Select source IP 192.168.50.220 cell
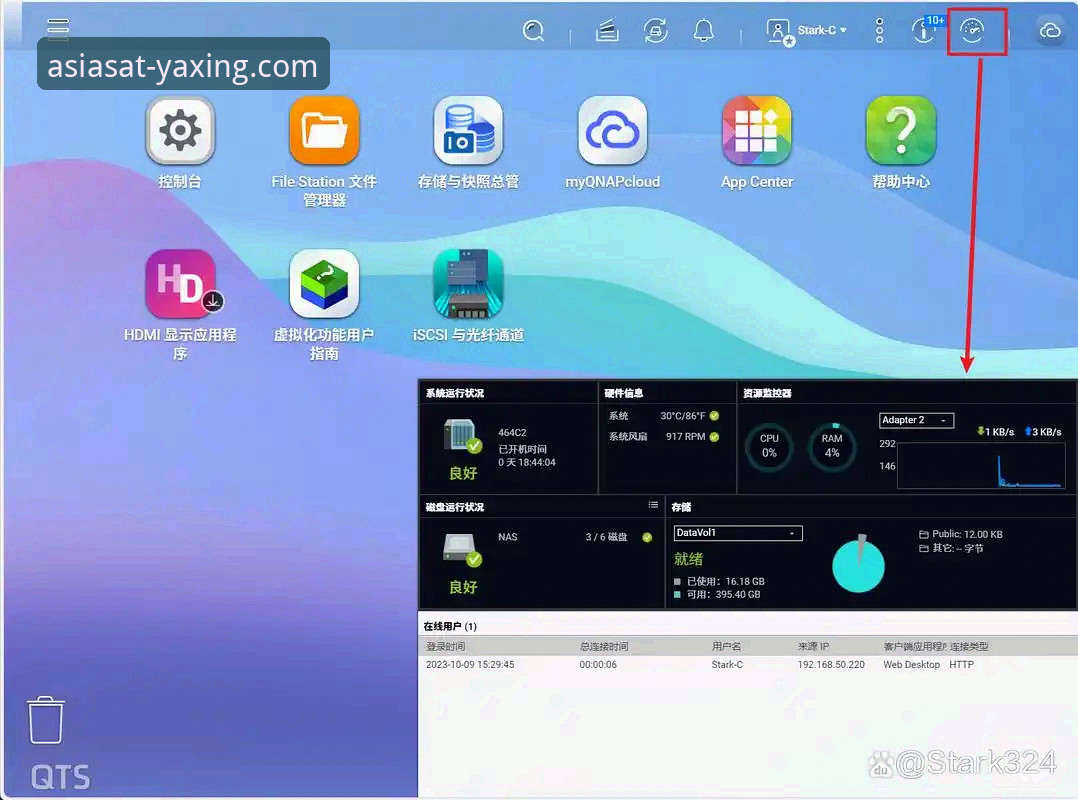1078x800 pixels. (x=831, y=665)
